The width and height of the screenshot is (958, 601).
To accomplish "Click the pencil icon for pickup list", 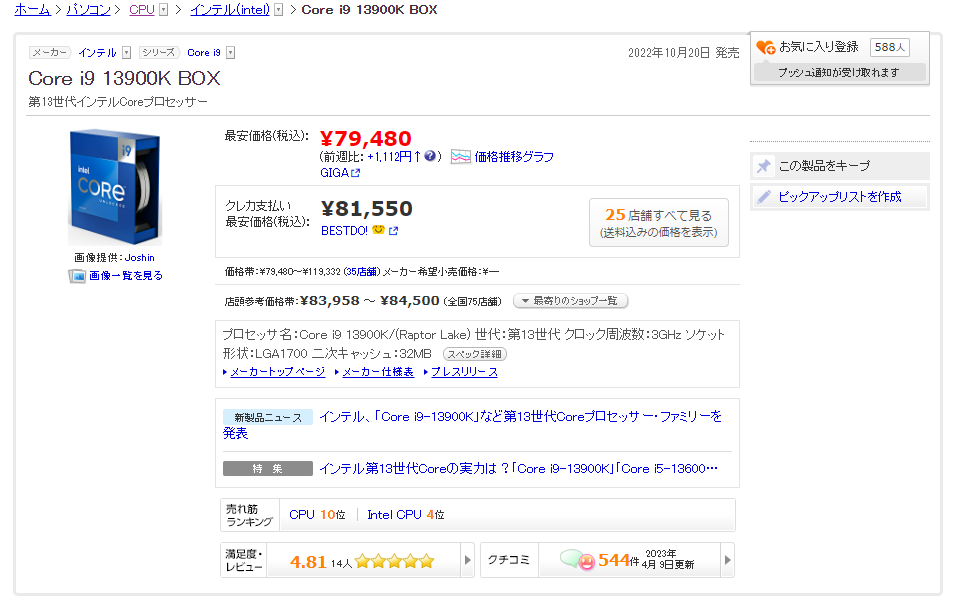I will click(x=764, y=197).
